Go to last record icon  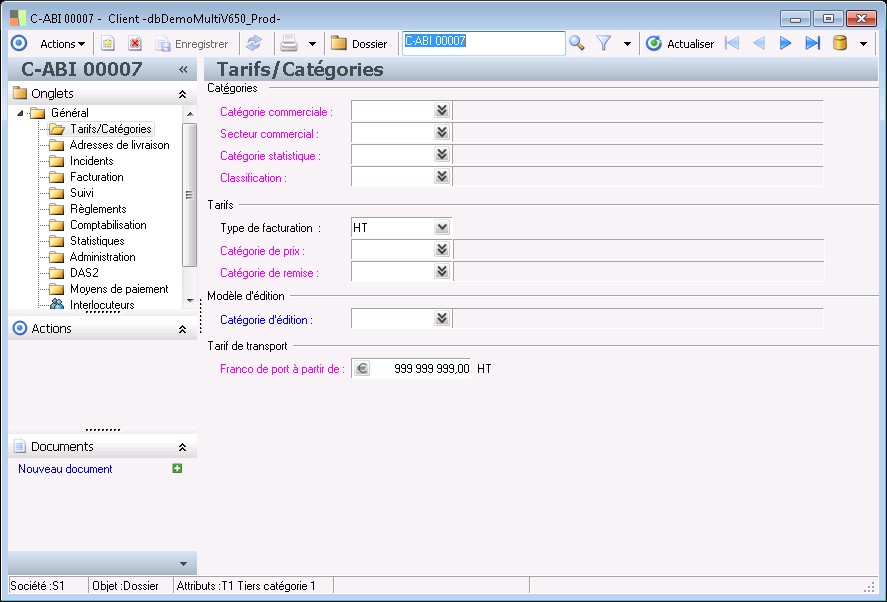[812, 43]
